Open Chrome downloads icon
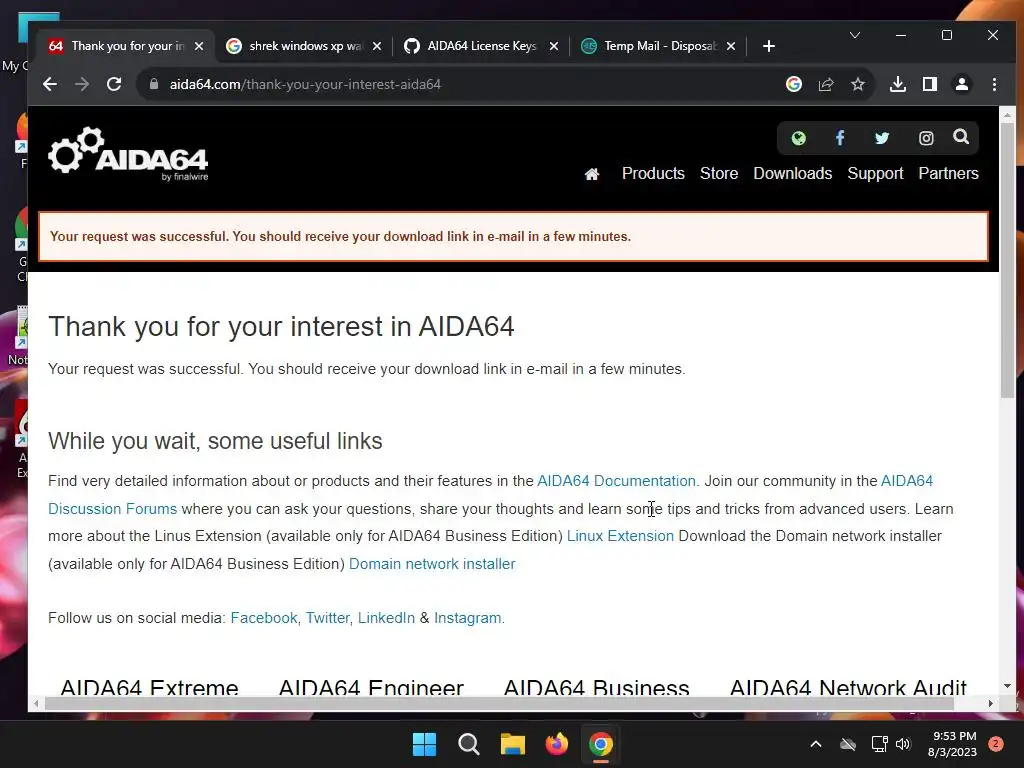Image resolution: width=1024 pixels, height=768 pixels. (x=898, y=84)
